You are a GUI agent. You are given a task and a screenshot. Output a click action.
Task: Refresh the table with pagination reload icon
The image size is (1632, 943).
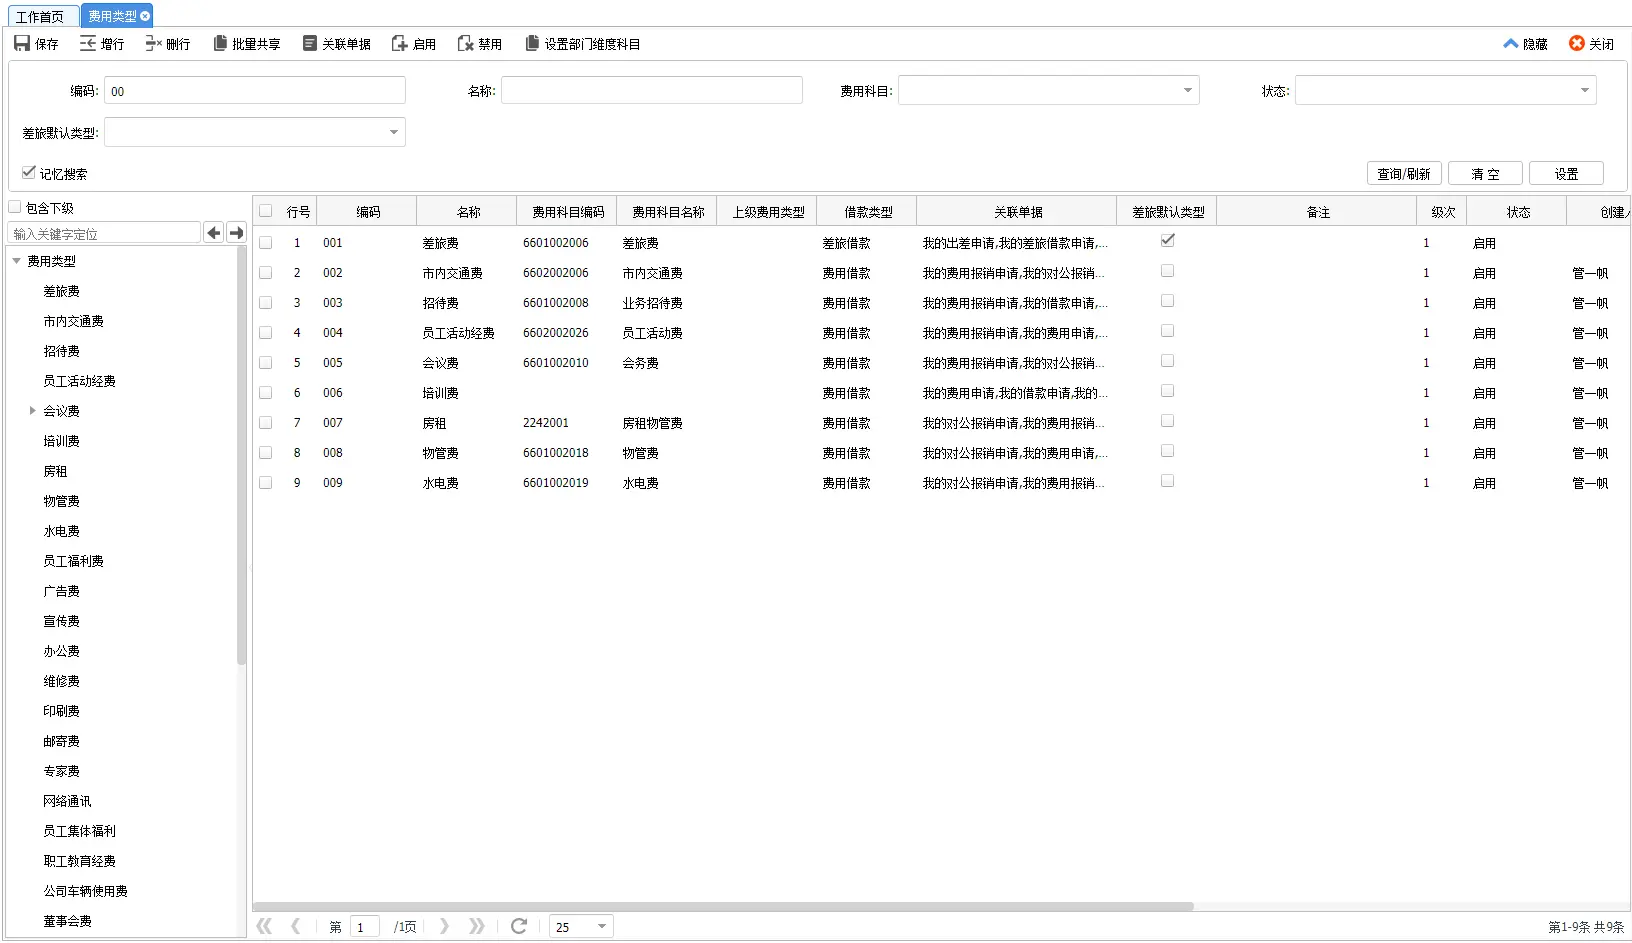pos(518,926)
